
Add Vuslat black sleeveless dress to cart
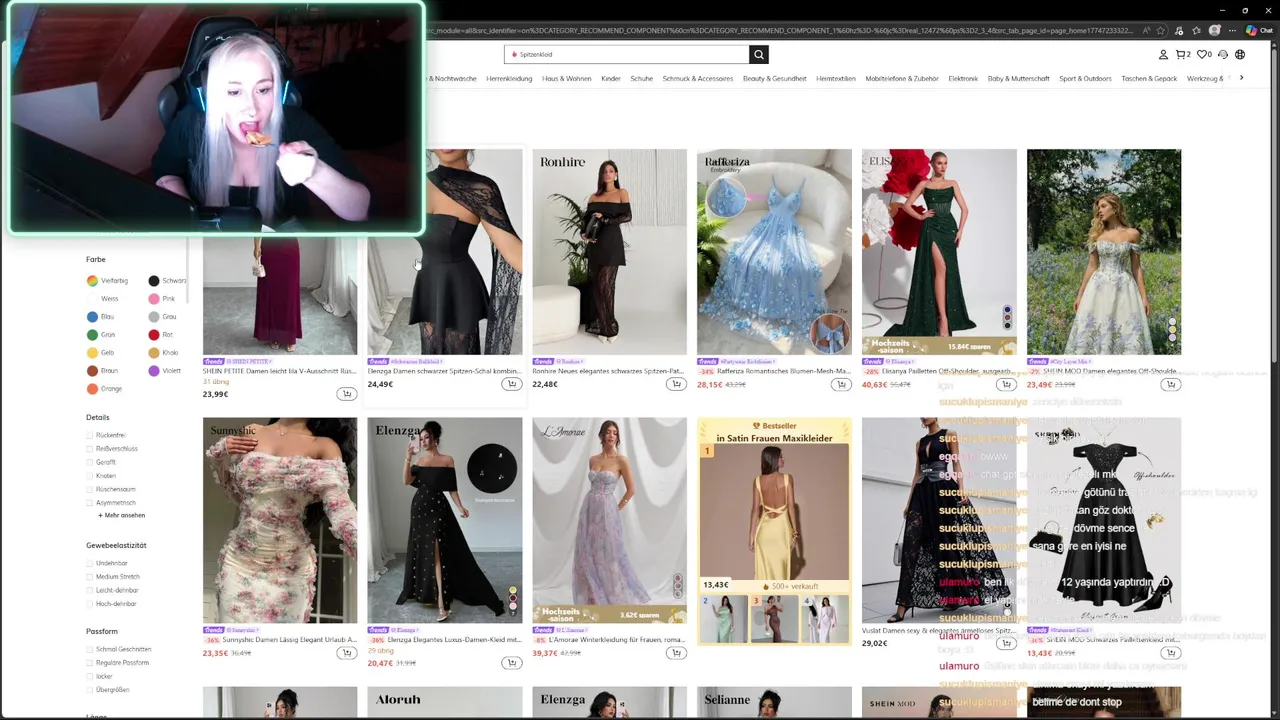(1006, 643)
